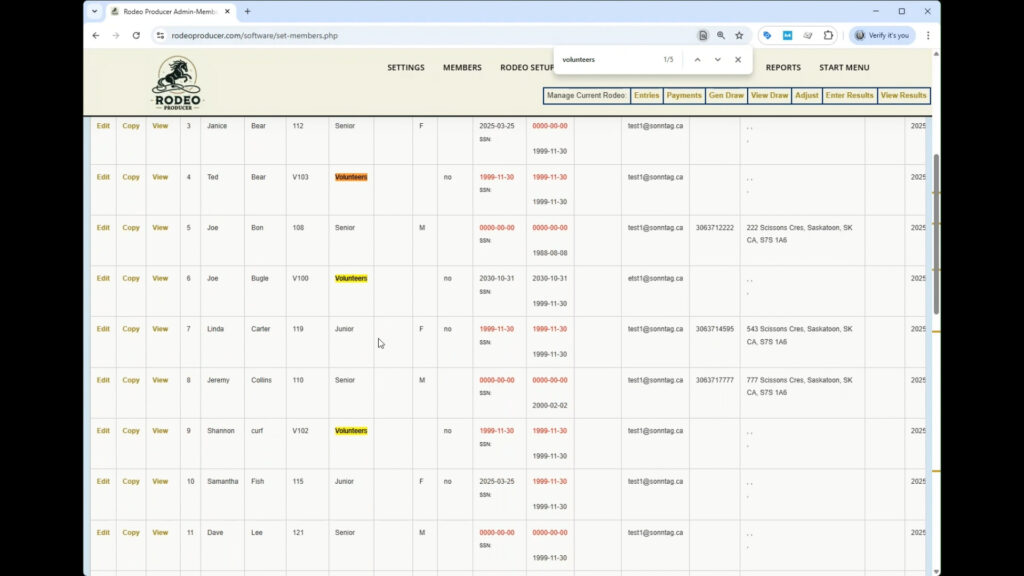Click the zoom magnifier icon in the address bar
The height and width of the screenshot is (576, 1024).
pyautogui.click(x=722, y=35)
